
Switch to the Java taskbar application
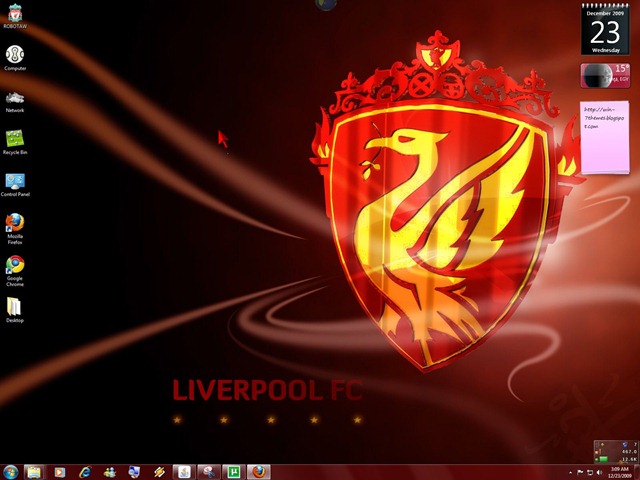tap(184, 472)
